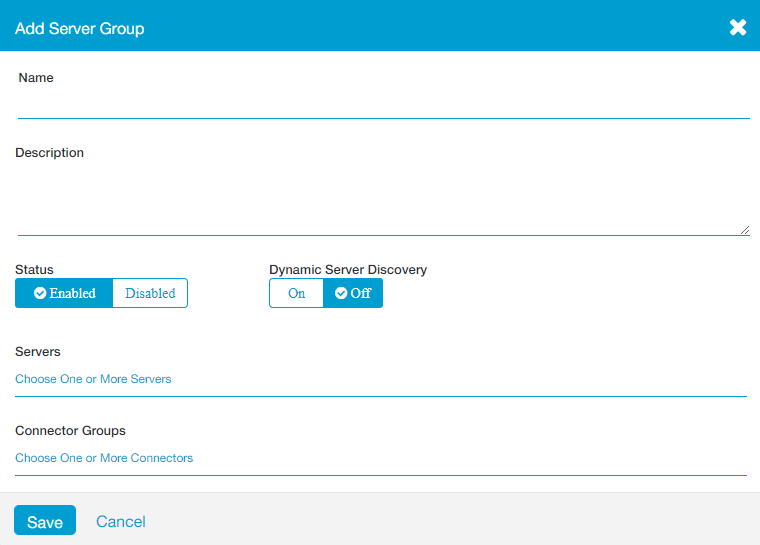This screenshot has width=760, height=545.
Task: Click the Connector Groups section label
Action: point(70,431)
